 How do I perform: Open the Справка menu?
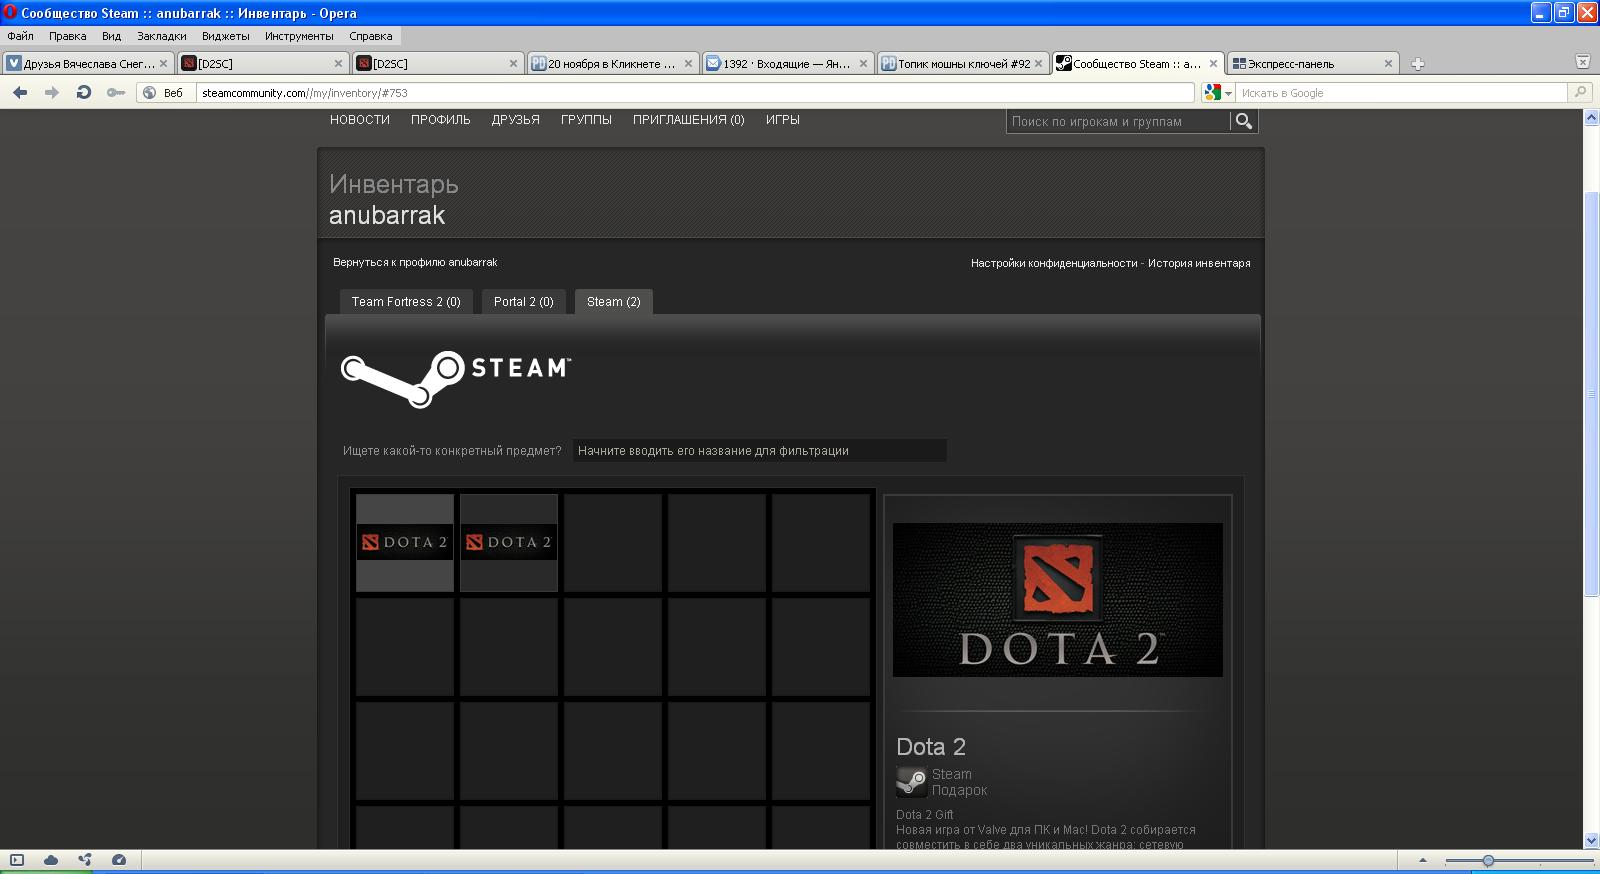click(371, 36)
